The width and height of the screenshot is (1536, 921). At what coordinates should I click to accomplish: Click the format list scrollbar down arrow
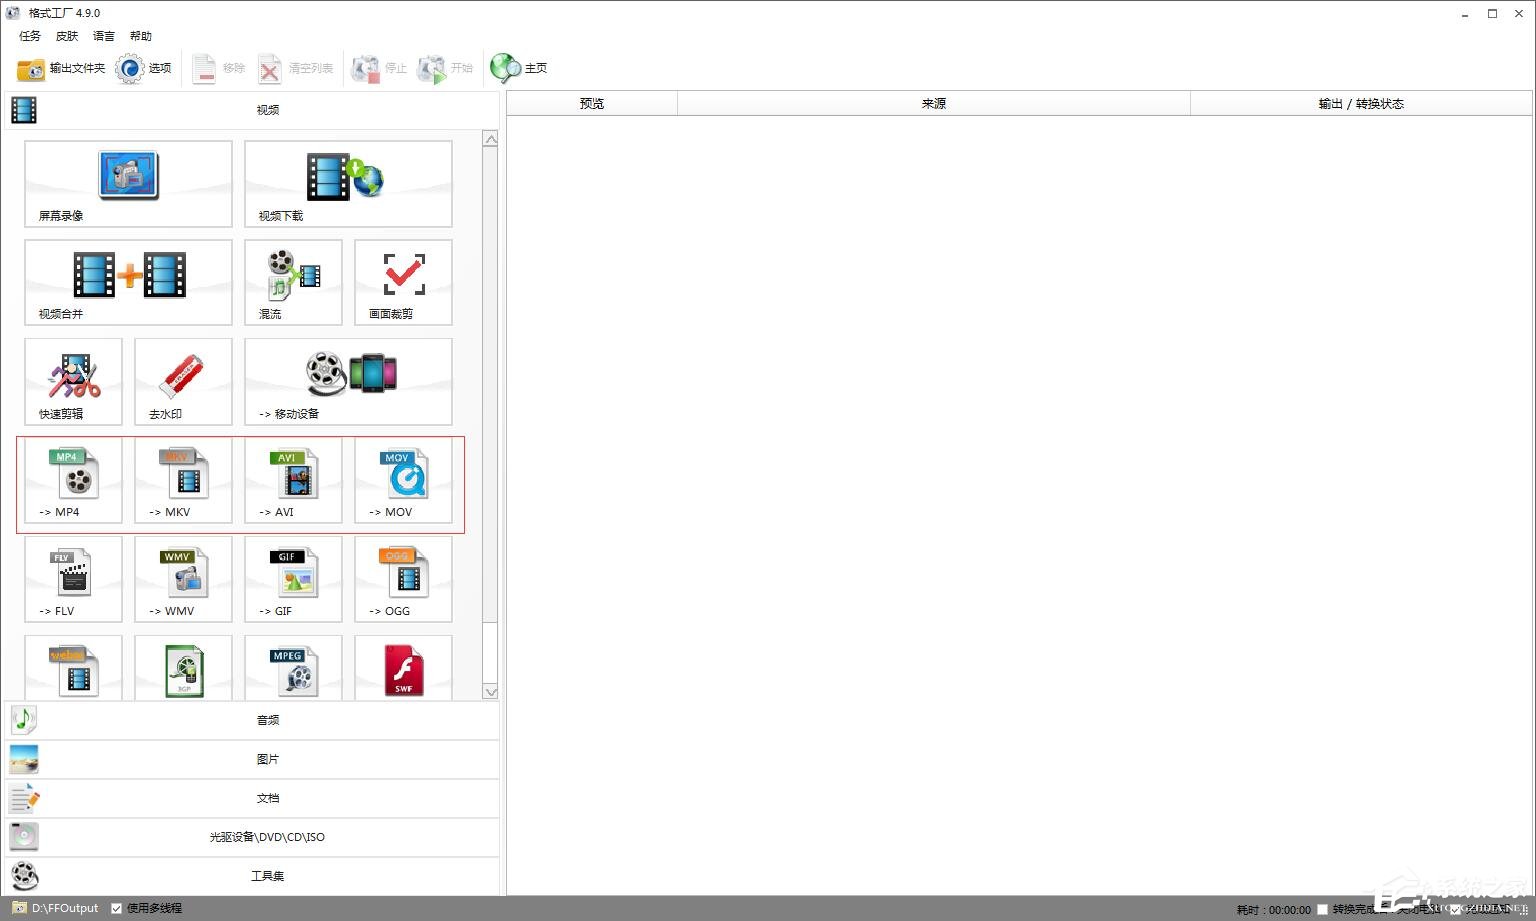pyautogui.click(x=490, y=691)
